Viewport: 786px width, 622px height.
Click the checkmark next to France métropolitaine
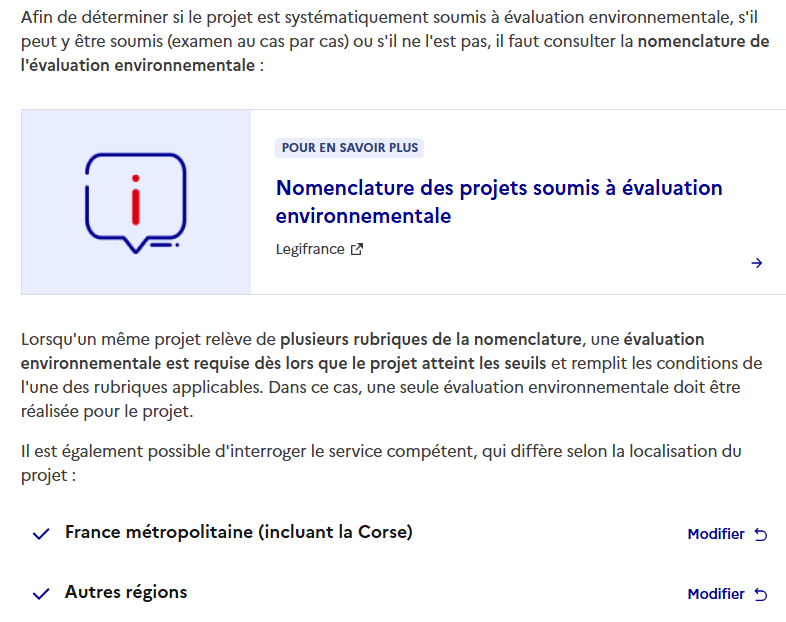pyautogui.click(x=41, y=534)
